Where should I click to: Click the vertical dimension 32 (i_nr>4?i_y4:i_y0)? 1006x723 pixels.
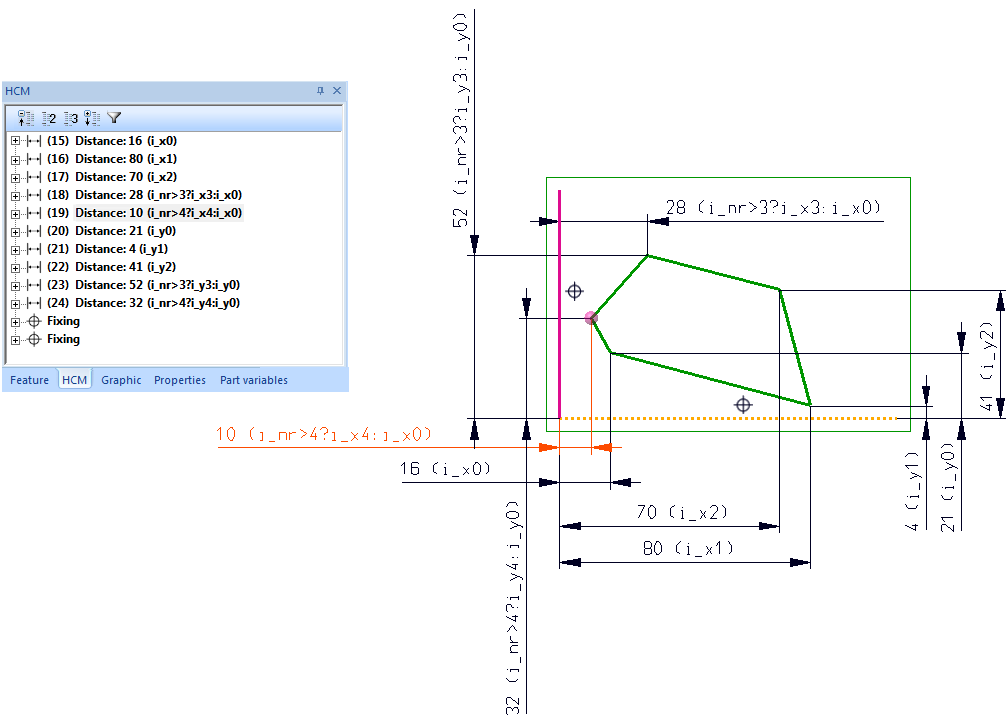tap(513, 608)
